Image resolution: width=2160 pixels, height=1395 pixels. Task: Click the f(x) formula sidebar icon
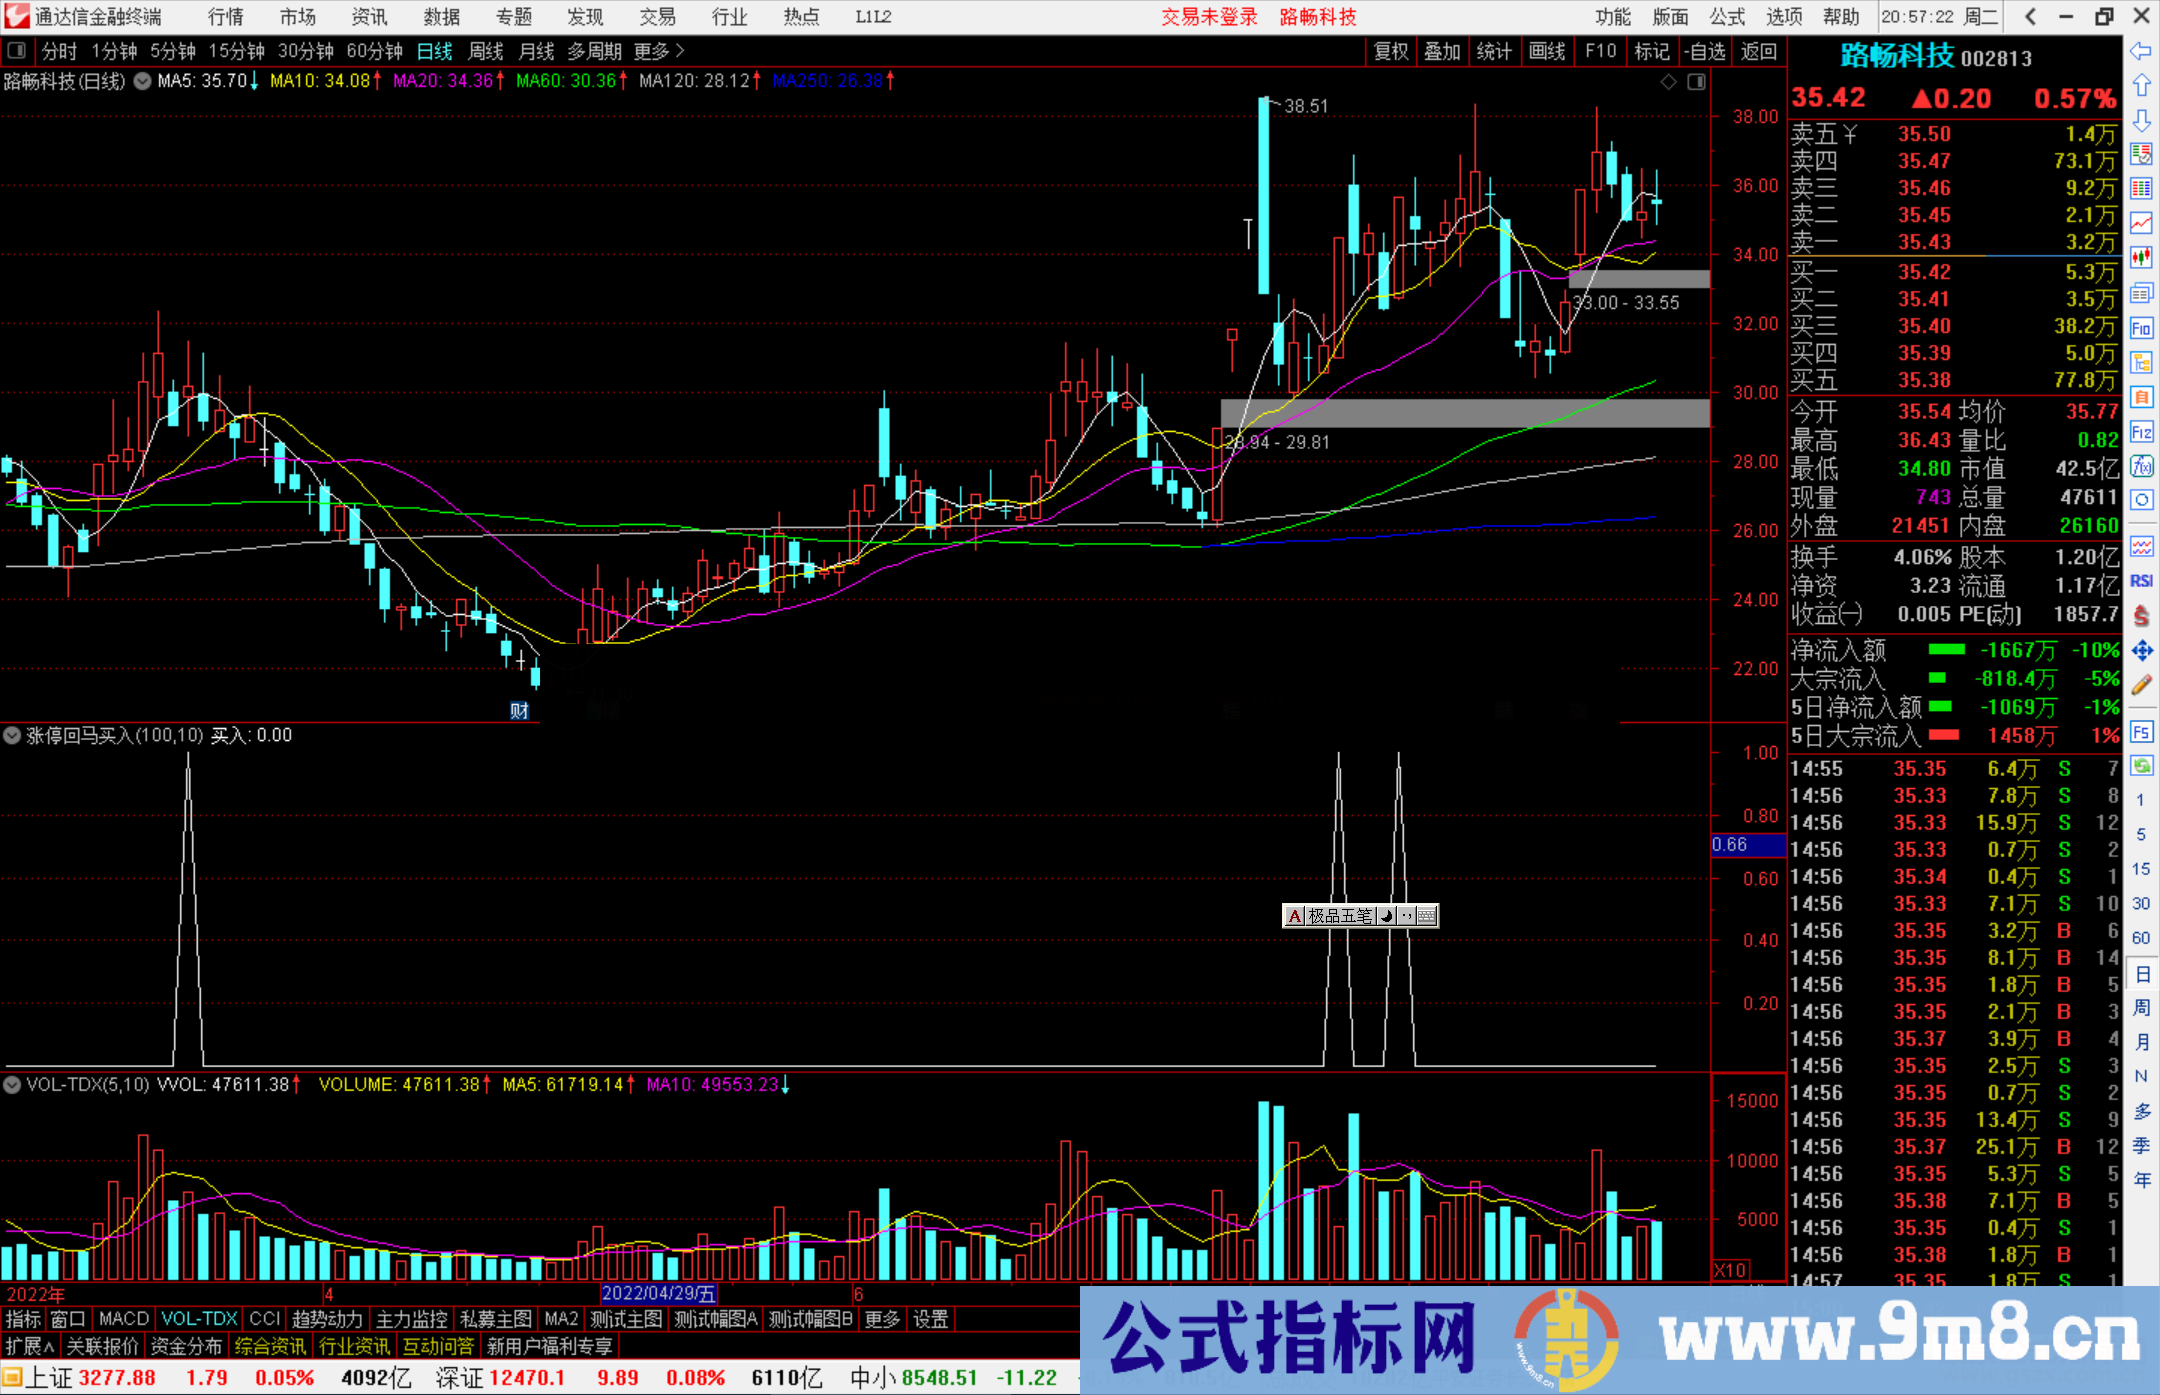2141,466
